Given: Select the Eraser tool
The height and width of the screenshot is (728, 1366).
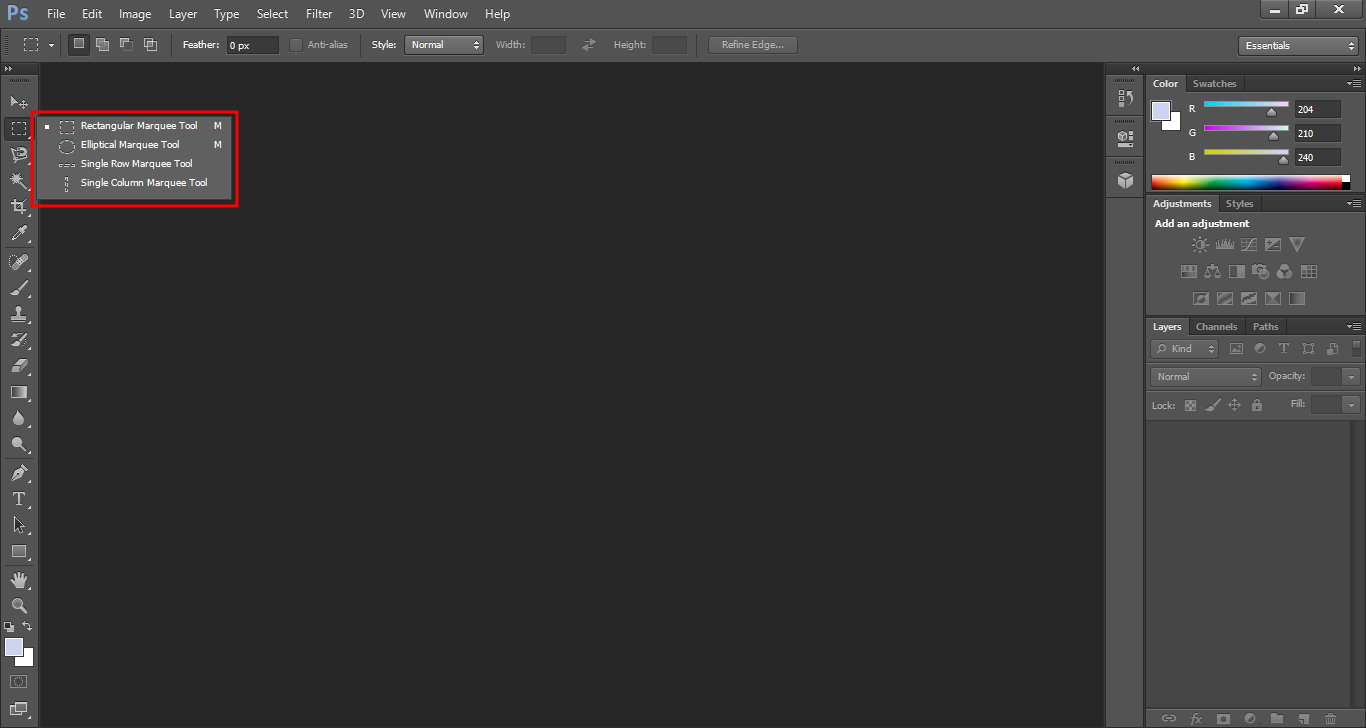Looking at the screenshot, I should [x=19, y=366].
